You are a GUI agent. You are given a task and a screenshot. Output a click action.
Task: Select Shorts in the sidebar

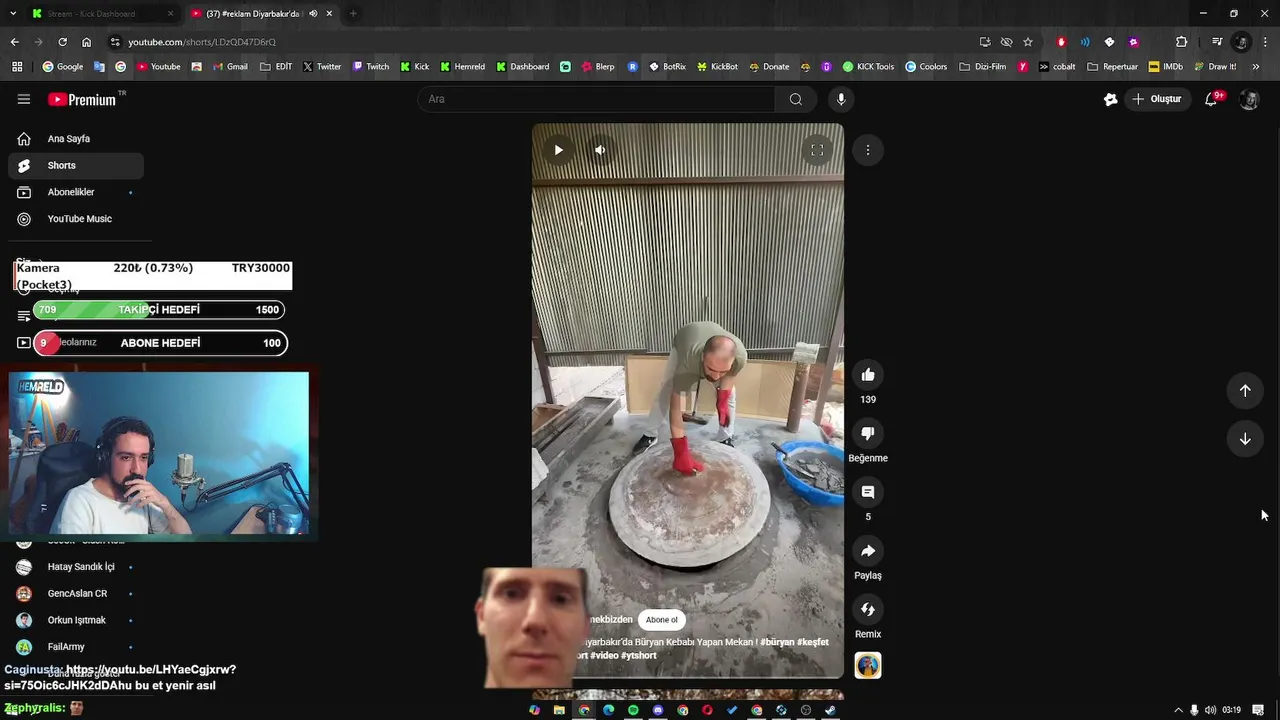76,165
